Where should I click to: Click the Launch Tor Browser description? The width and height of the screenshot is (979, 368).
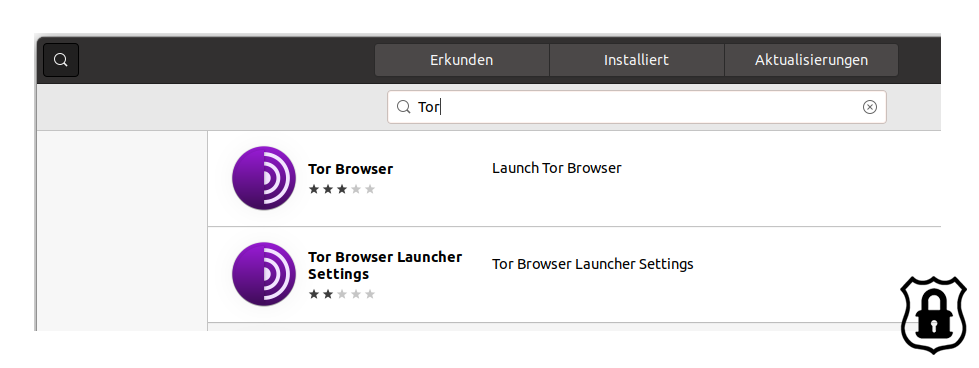click(556, 168)
